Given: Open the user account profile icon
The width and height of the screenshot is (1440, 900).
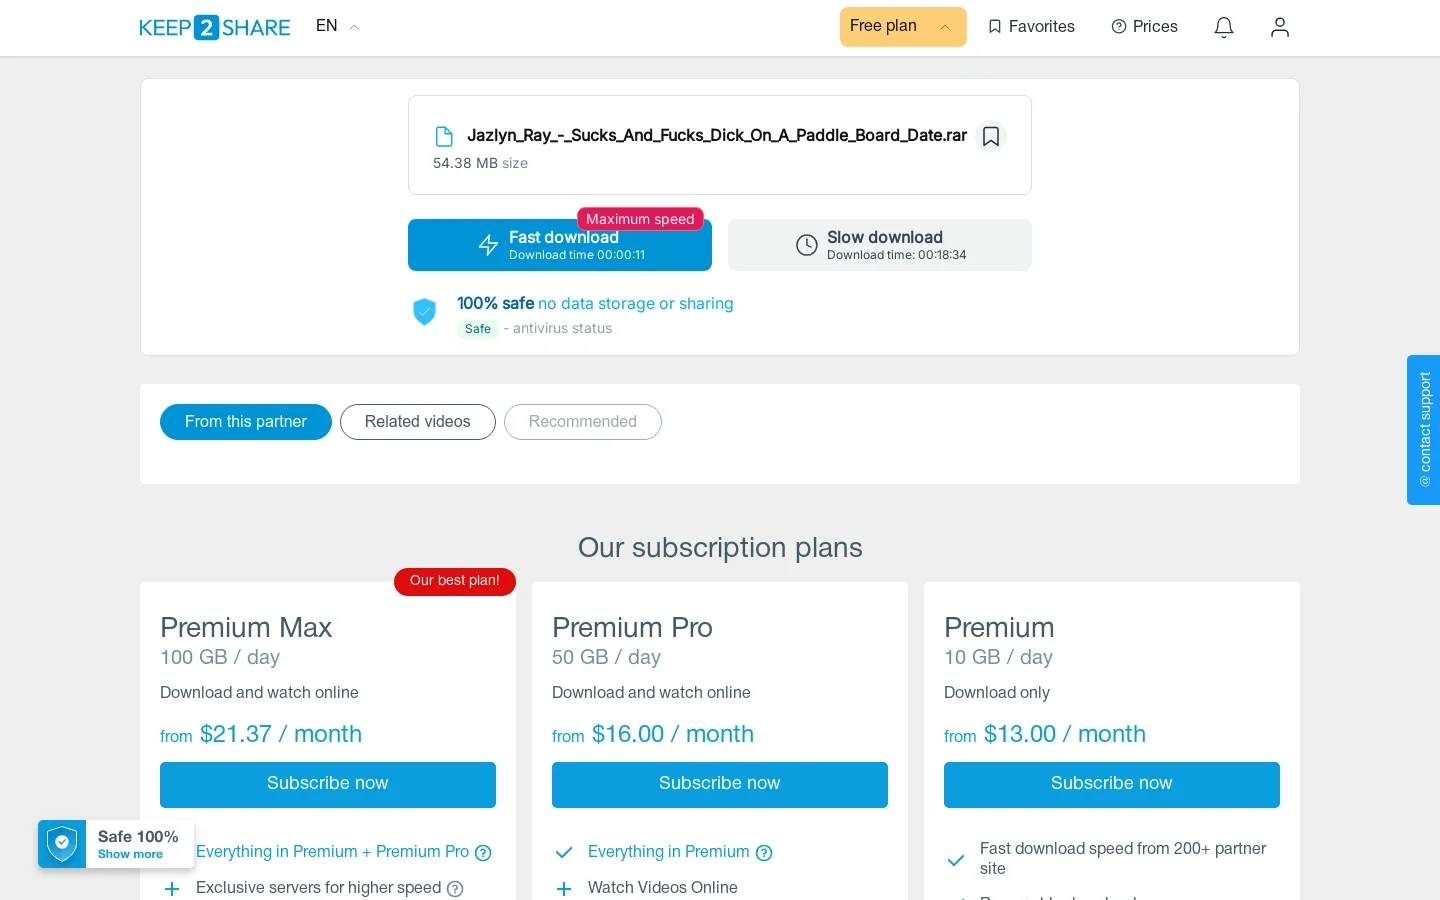Looking at the screenshot, I should coord(1280,27).
